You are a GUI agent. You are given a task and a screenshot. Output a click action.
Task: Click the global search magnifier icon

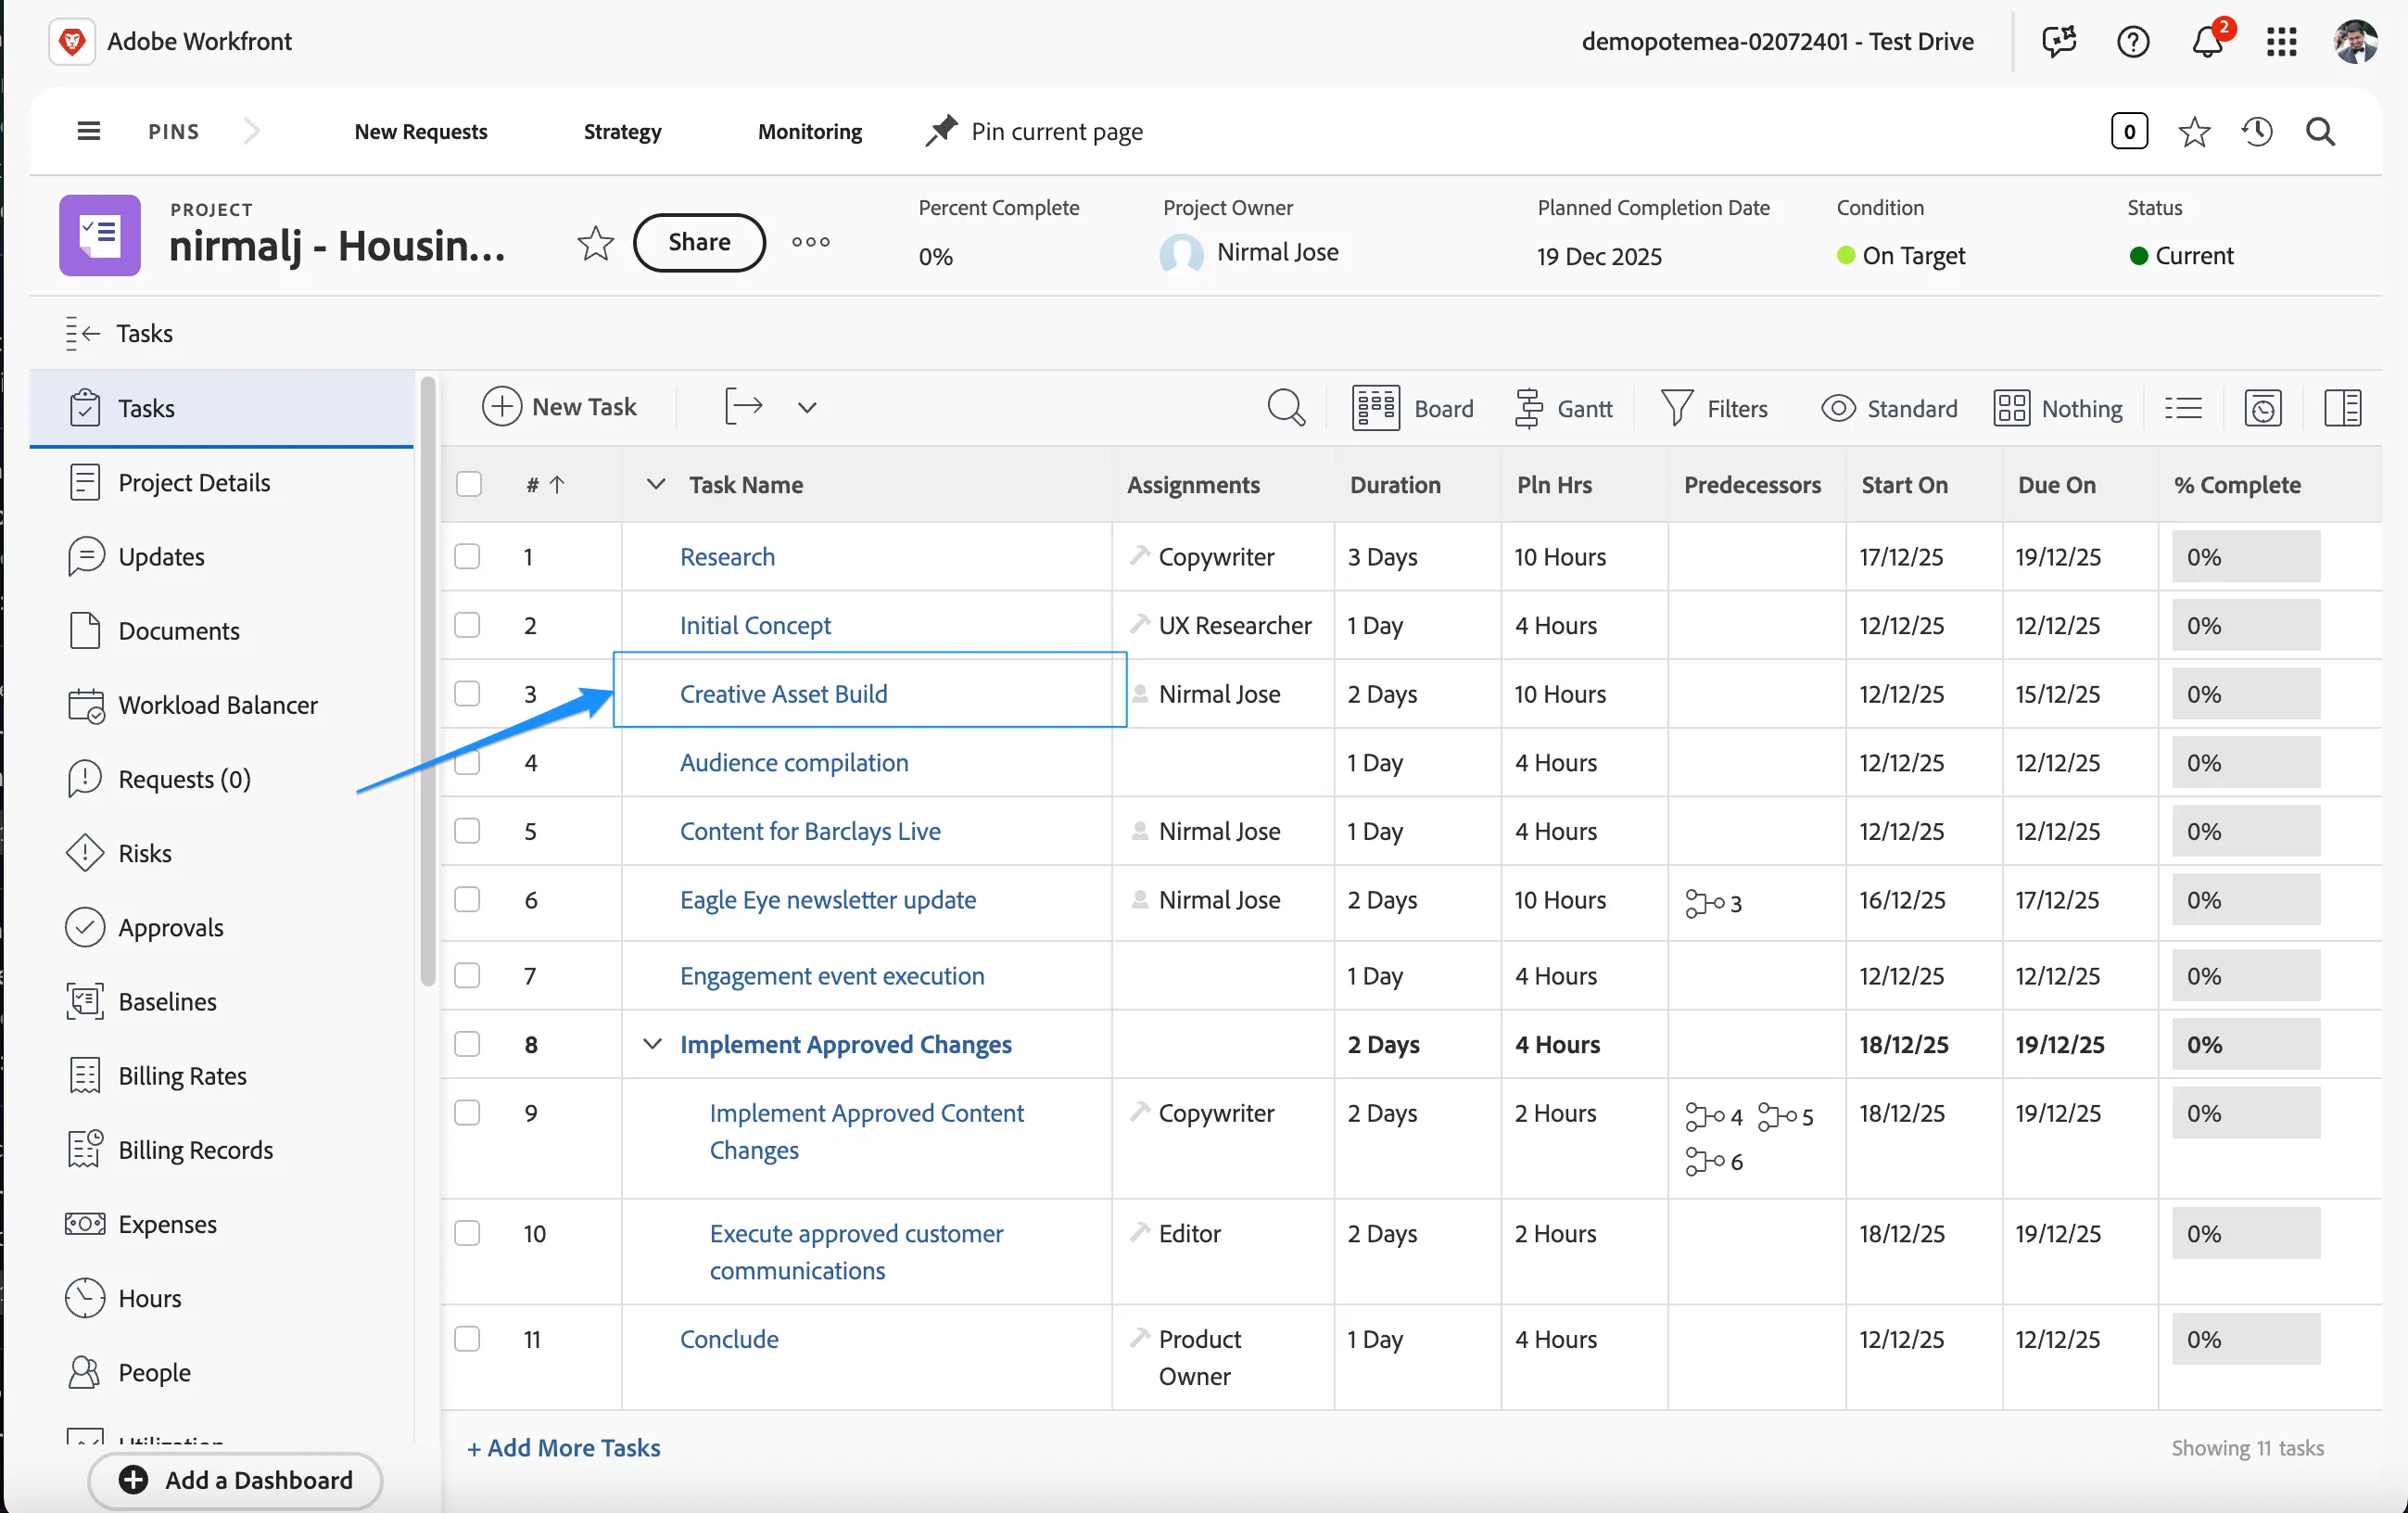[2320, 131]
